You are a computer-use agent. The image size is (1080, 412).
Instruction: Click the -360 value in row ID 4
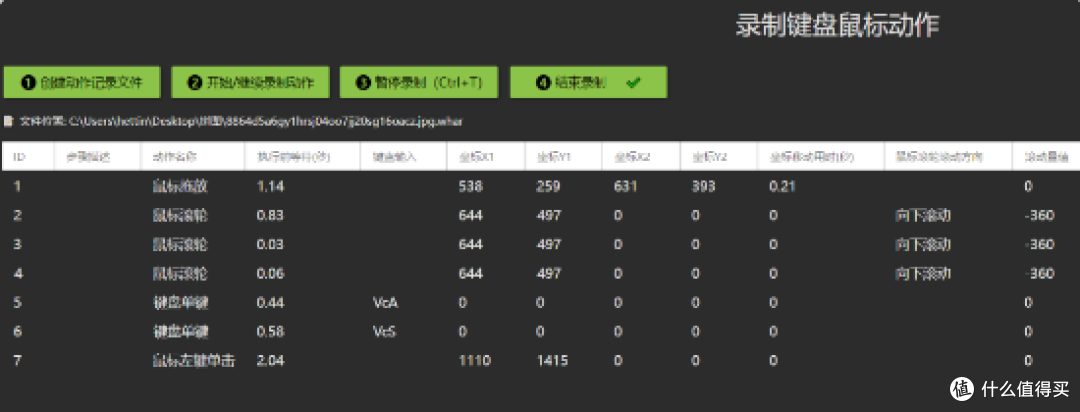pos(1039,274)
